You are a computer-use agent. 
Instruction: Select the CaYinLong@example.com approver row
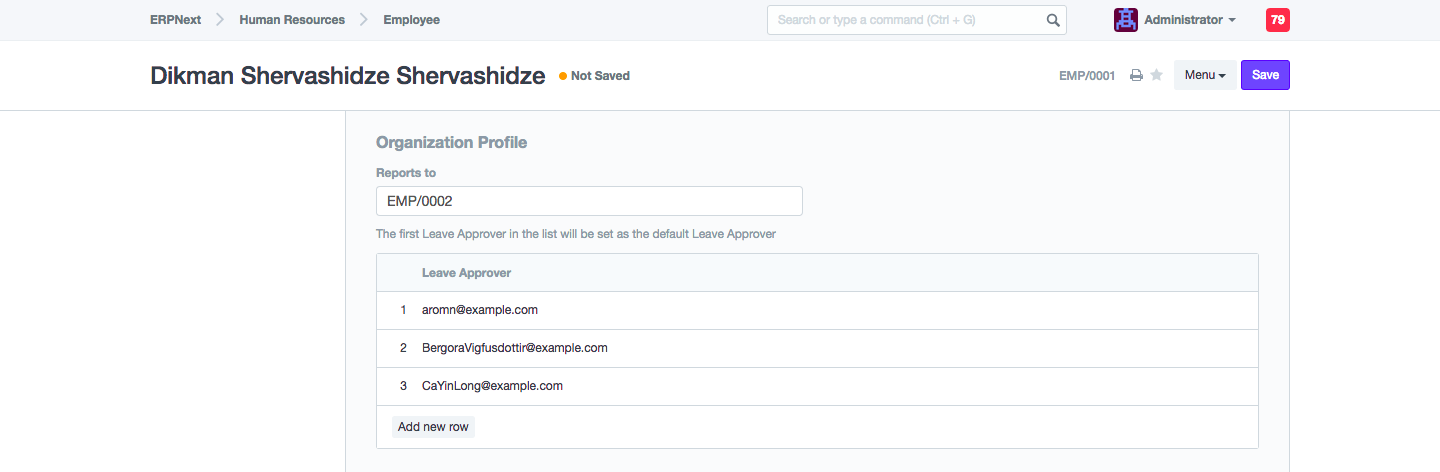point(492,386)
